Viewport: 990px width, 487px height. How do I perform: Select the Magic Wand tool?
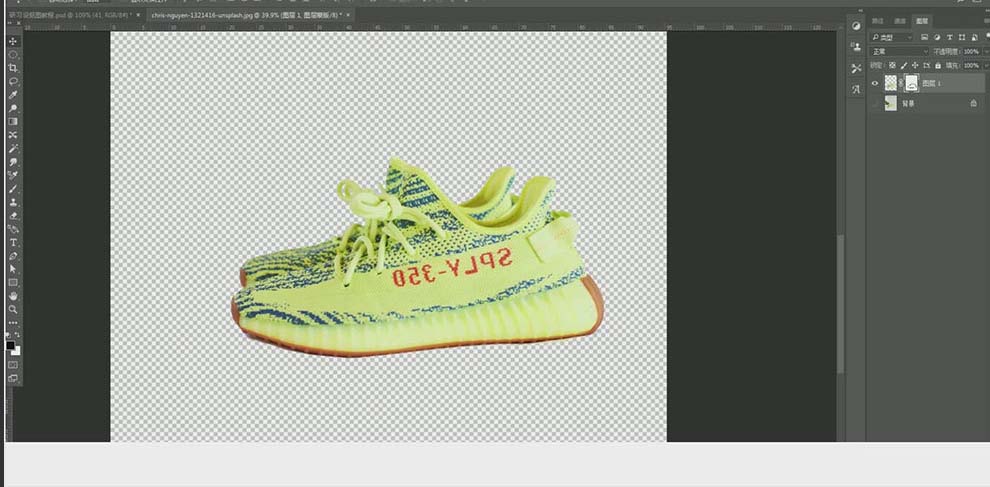[13, 148]
